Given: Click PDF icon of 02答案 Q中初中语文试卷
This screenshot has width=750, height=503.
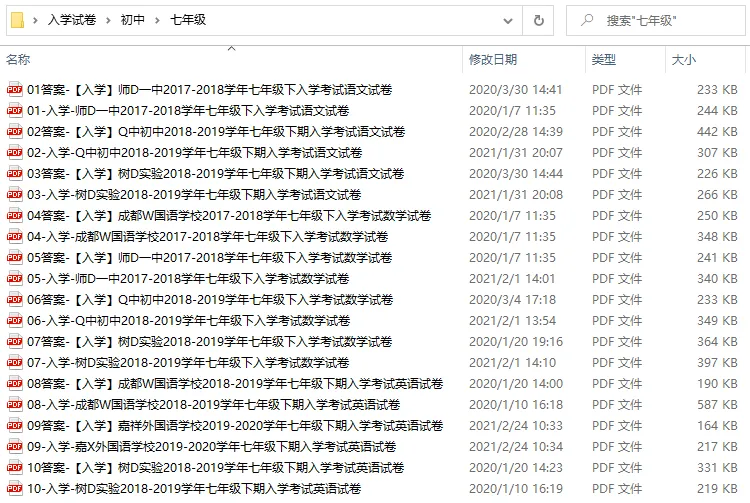Looking at the screenshot, I should pos(14,131).
